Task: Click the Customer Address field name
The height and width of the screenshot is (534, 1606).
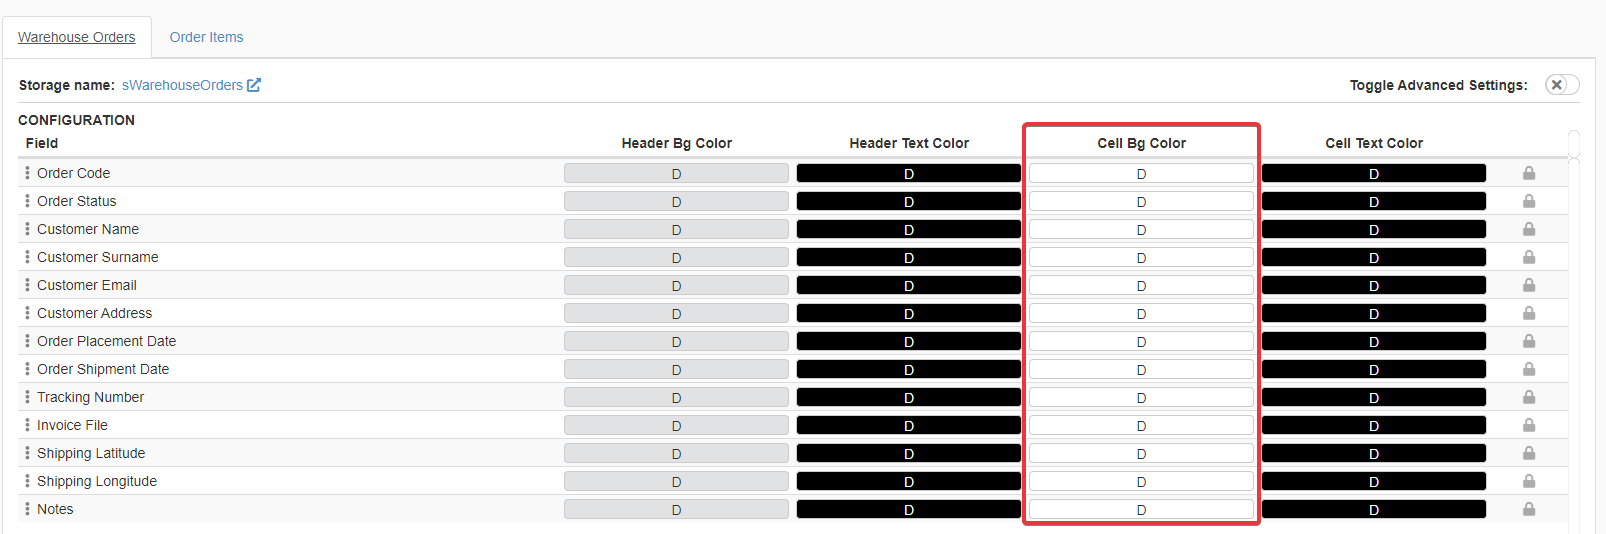Action: [x=94, y=313]
